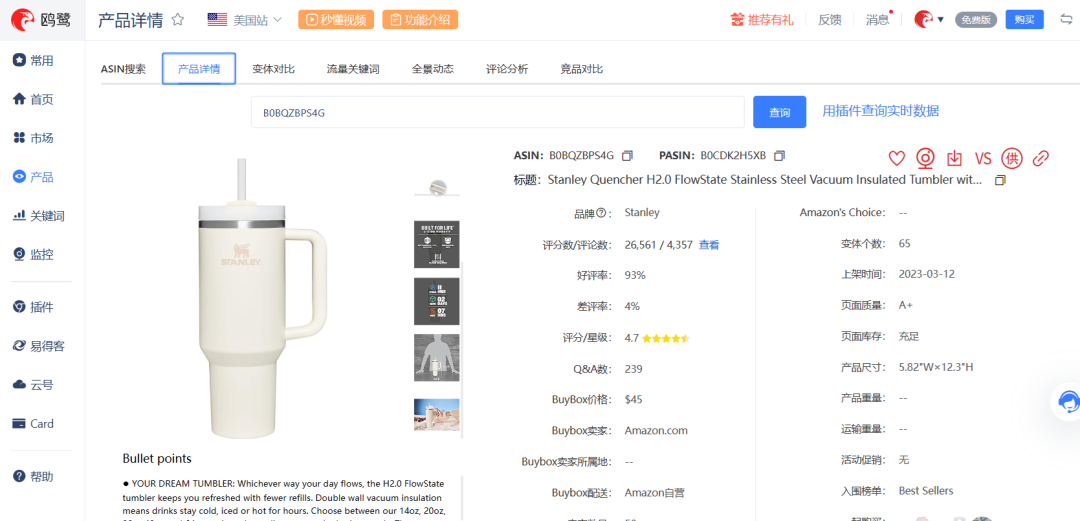Image resolution: width=1080 pixels, height=521 pixels.
Task: Click the 推荐有礼 link
Action: coord(762,20)
